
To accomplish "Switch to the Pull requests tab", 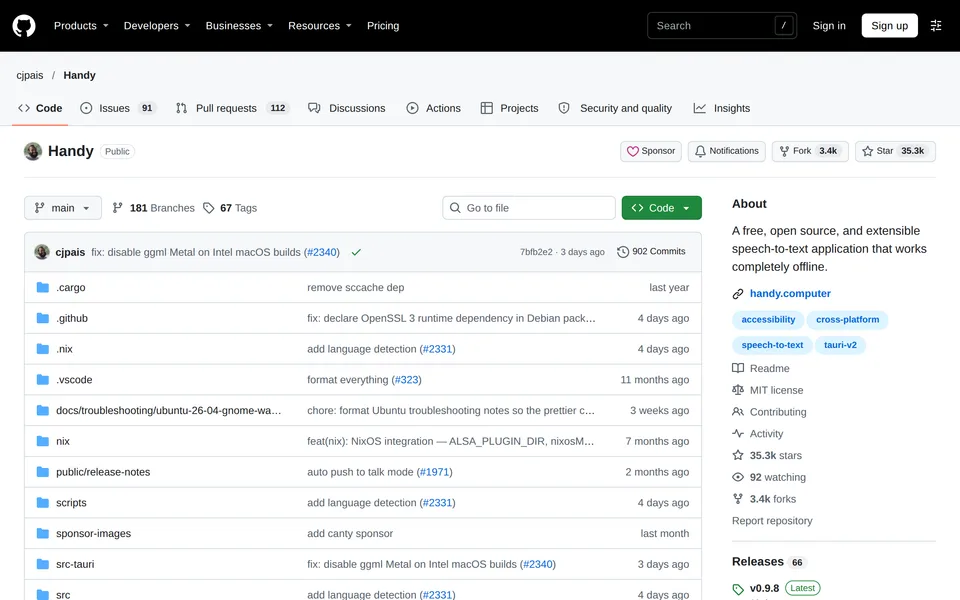I will pos(231,108).
